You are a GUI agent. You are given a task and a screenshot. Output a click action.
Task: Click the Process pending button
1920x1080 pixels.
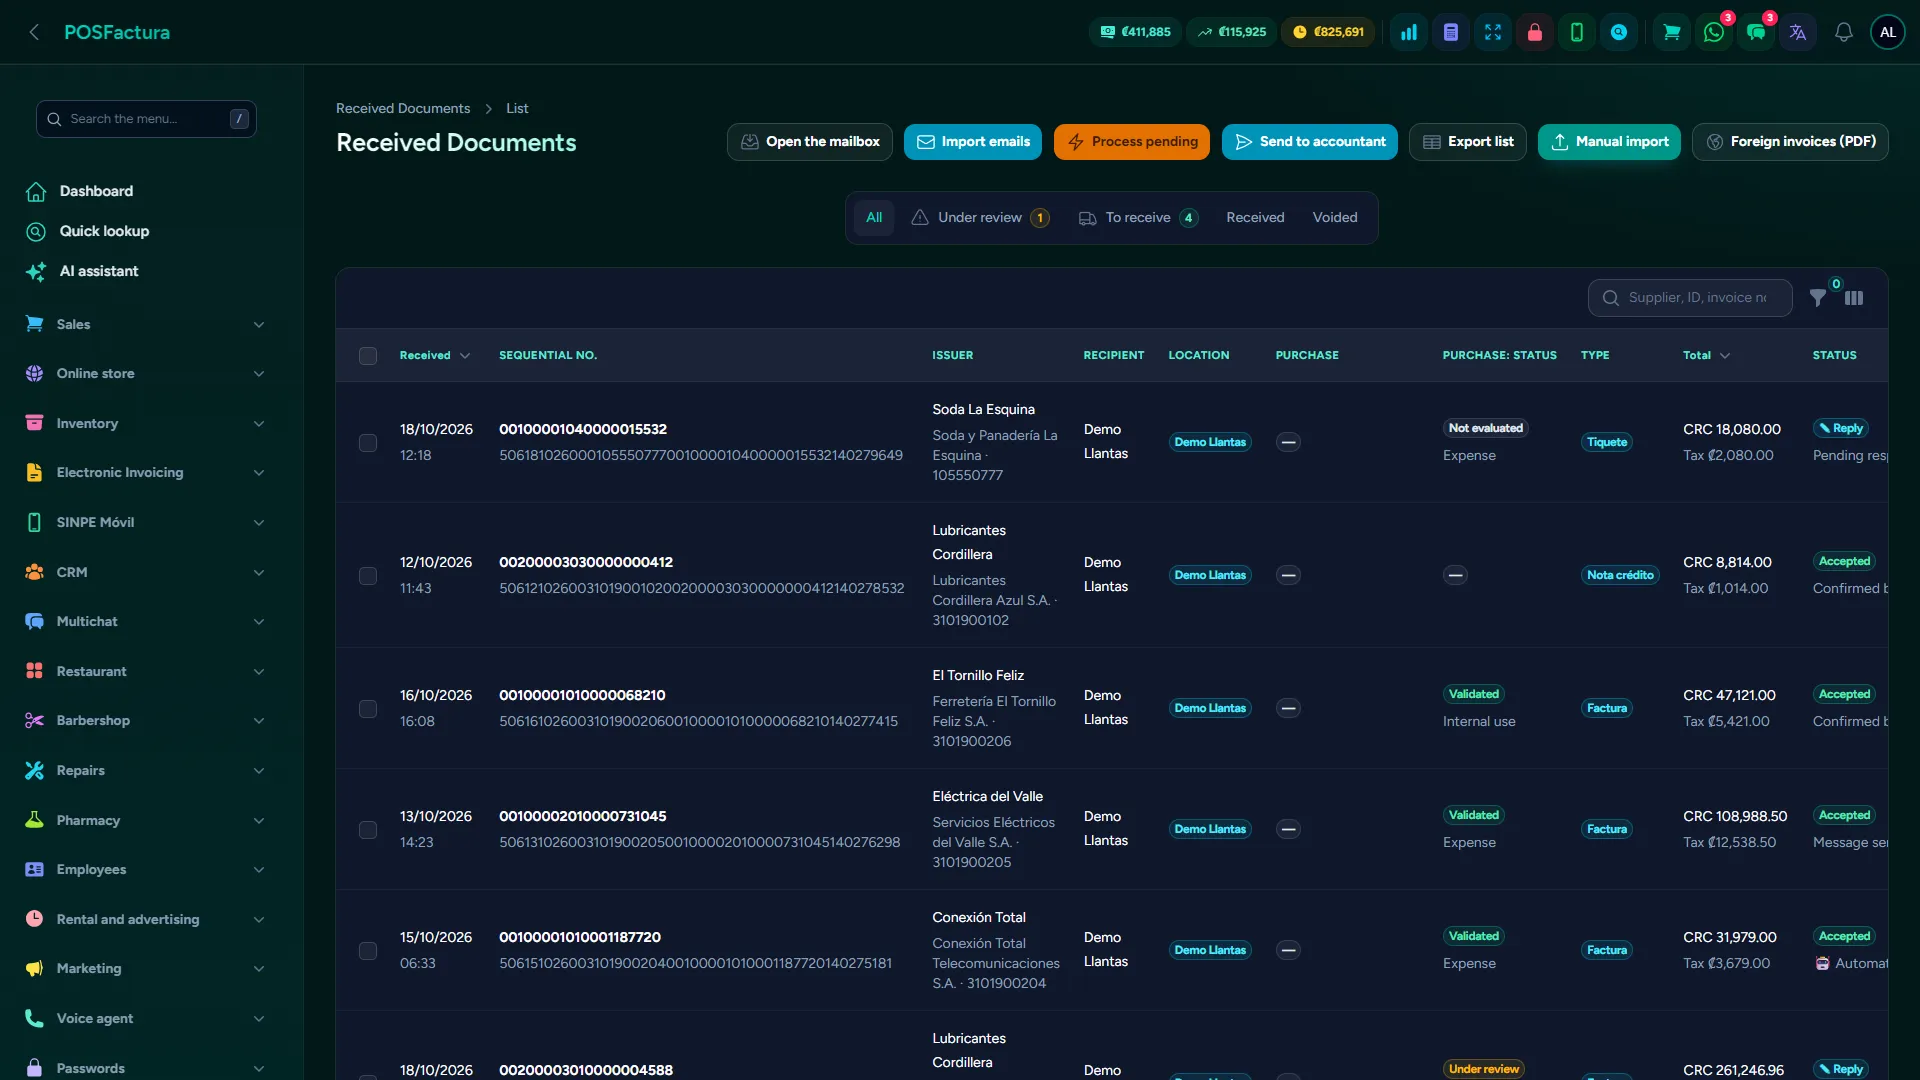[x=1132, y=142]
